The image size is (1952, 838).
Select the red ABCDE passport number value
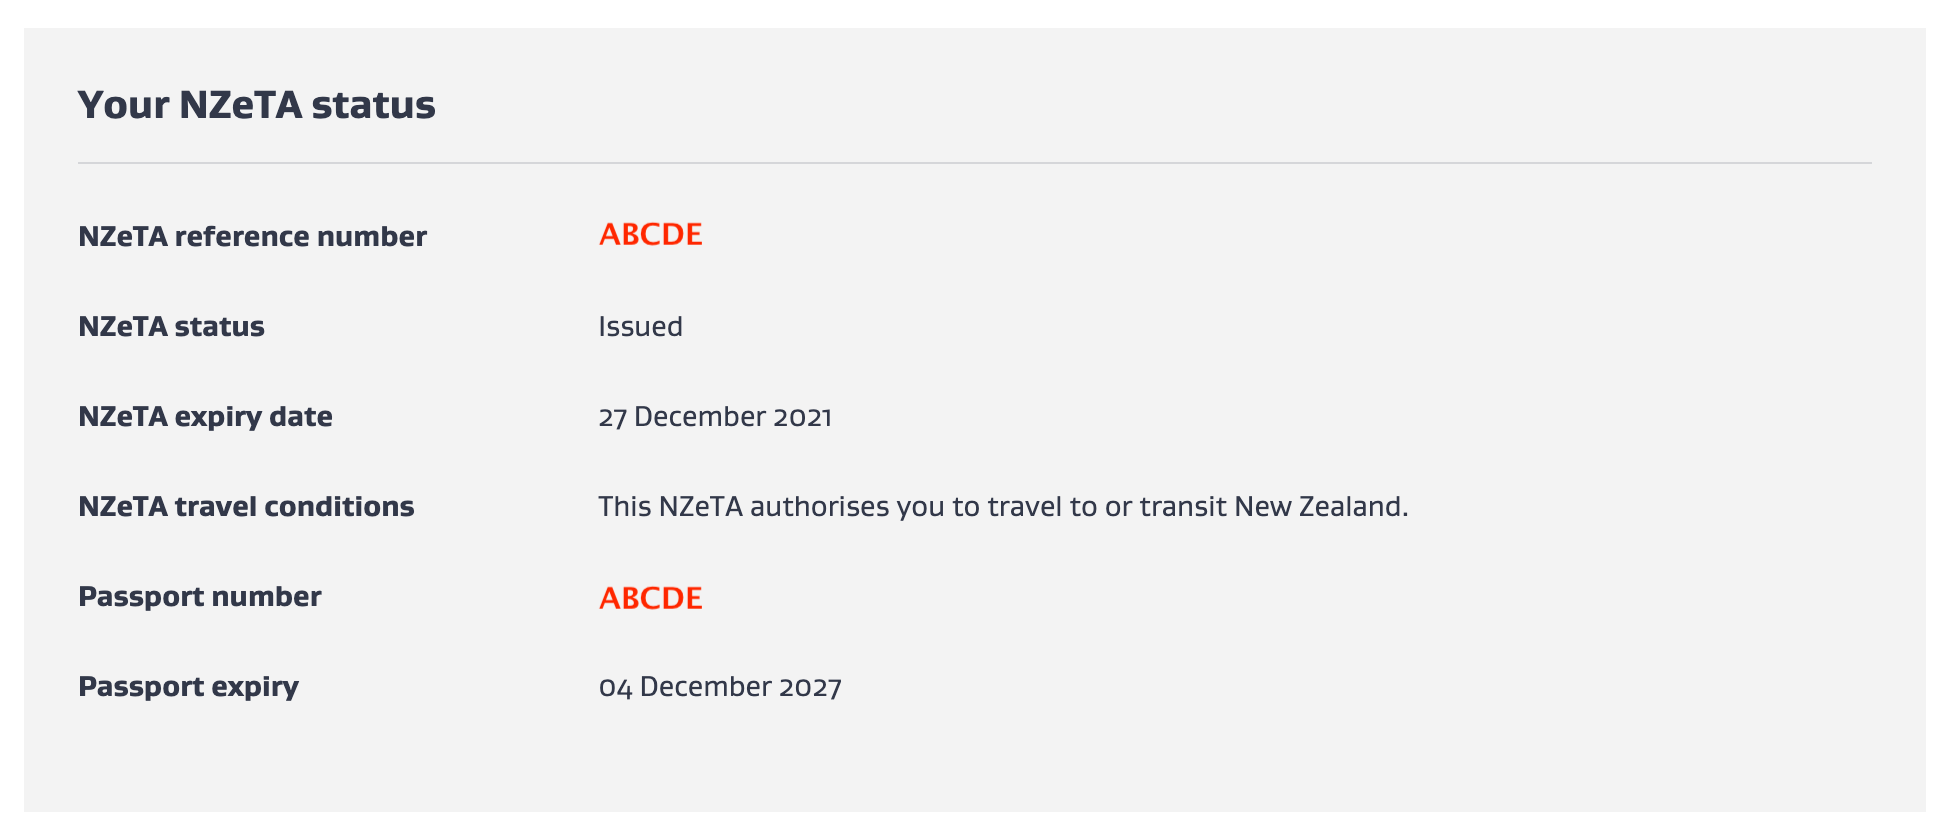(650, 598)
